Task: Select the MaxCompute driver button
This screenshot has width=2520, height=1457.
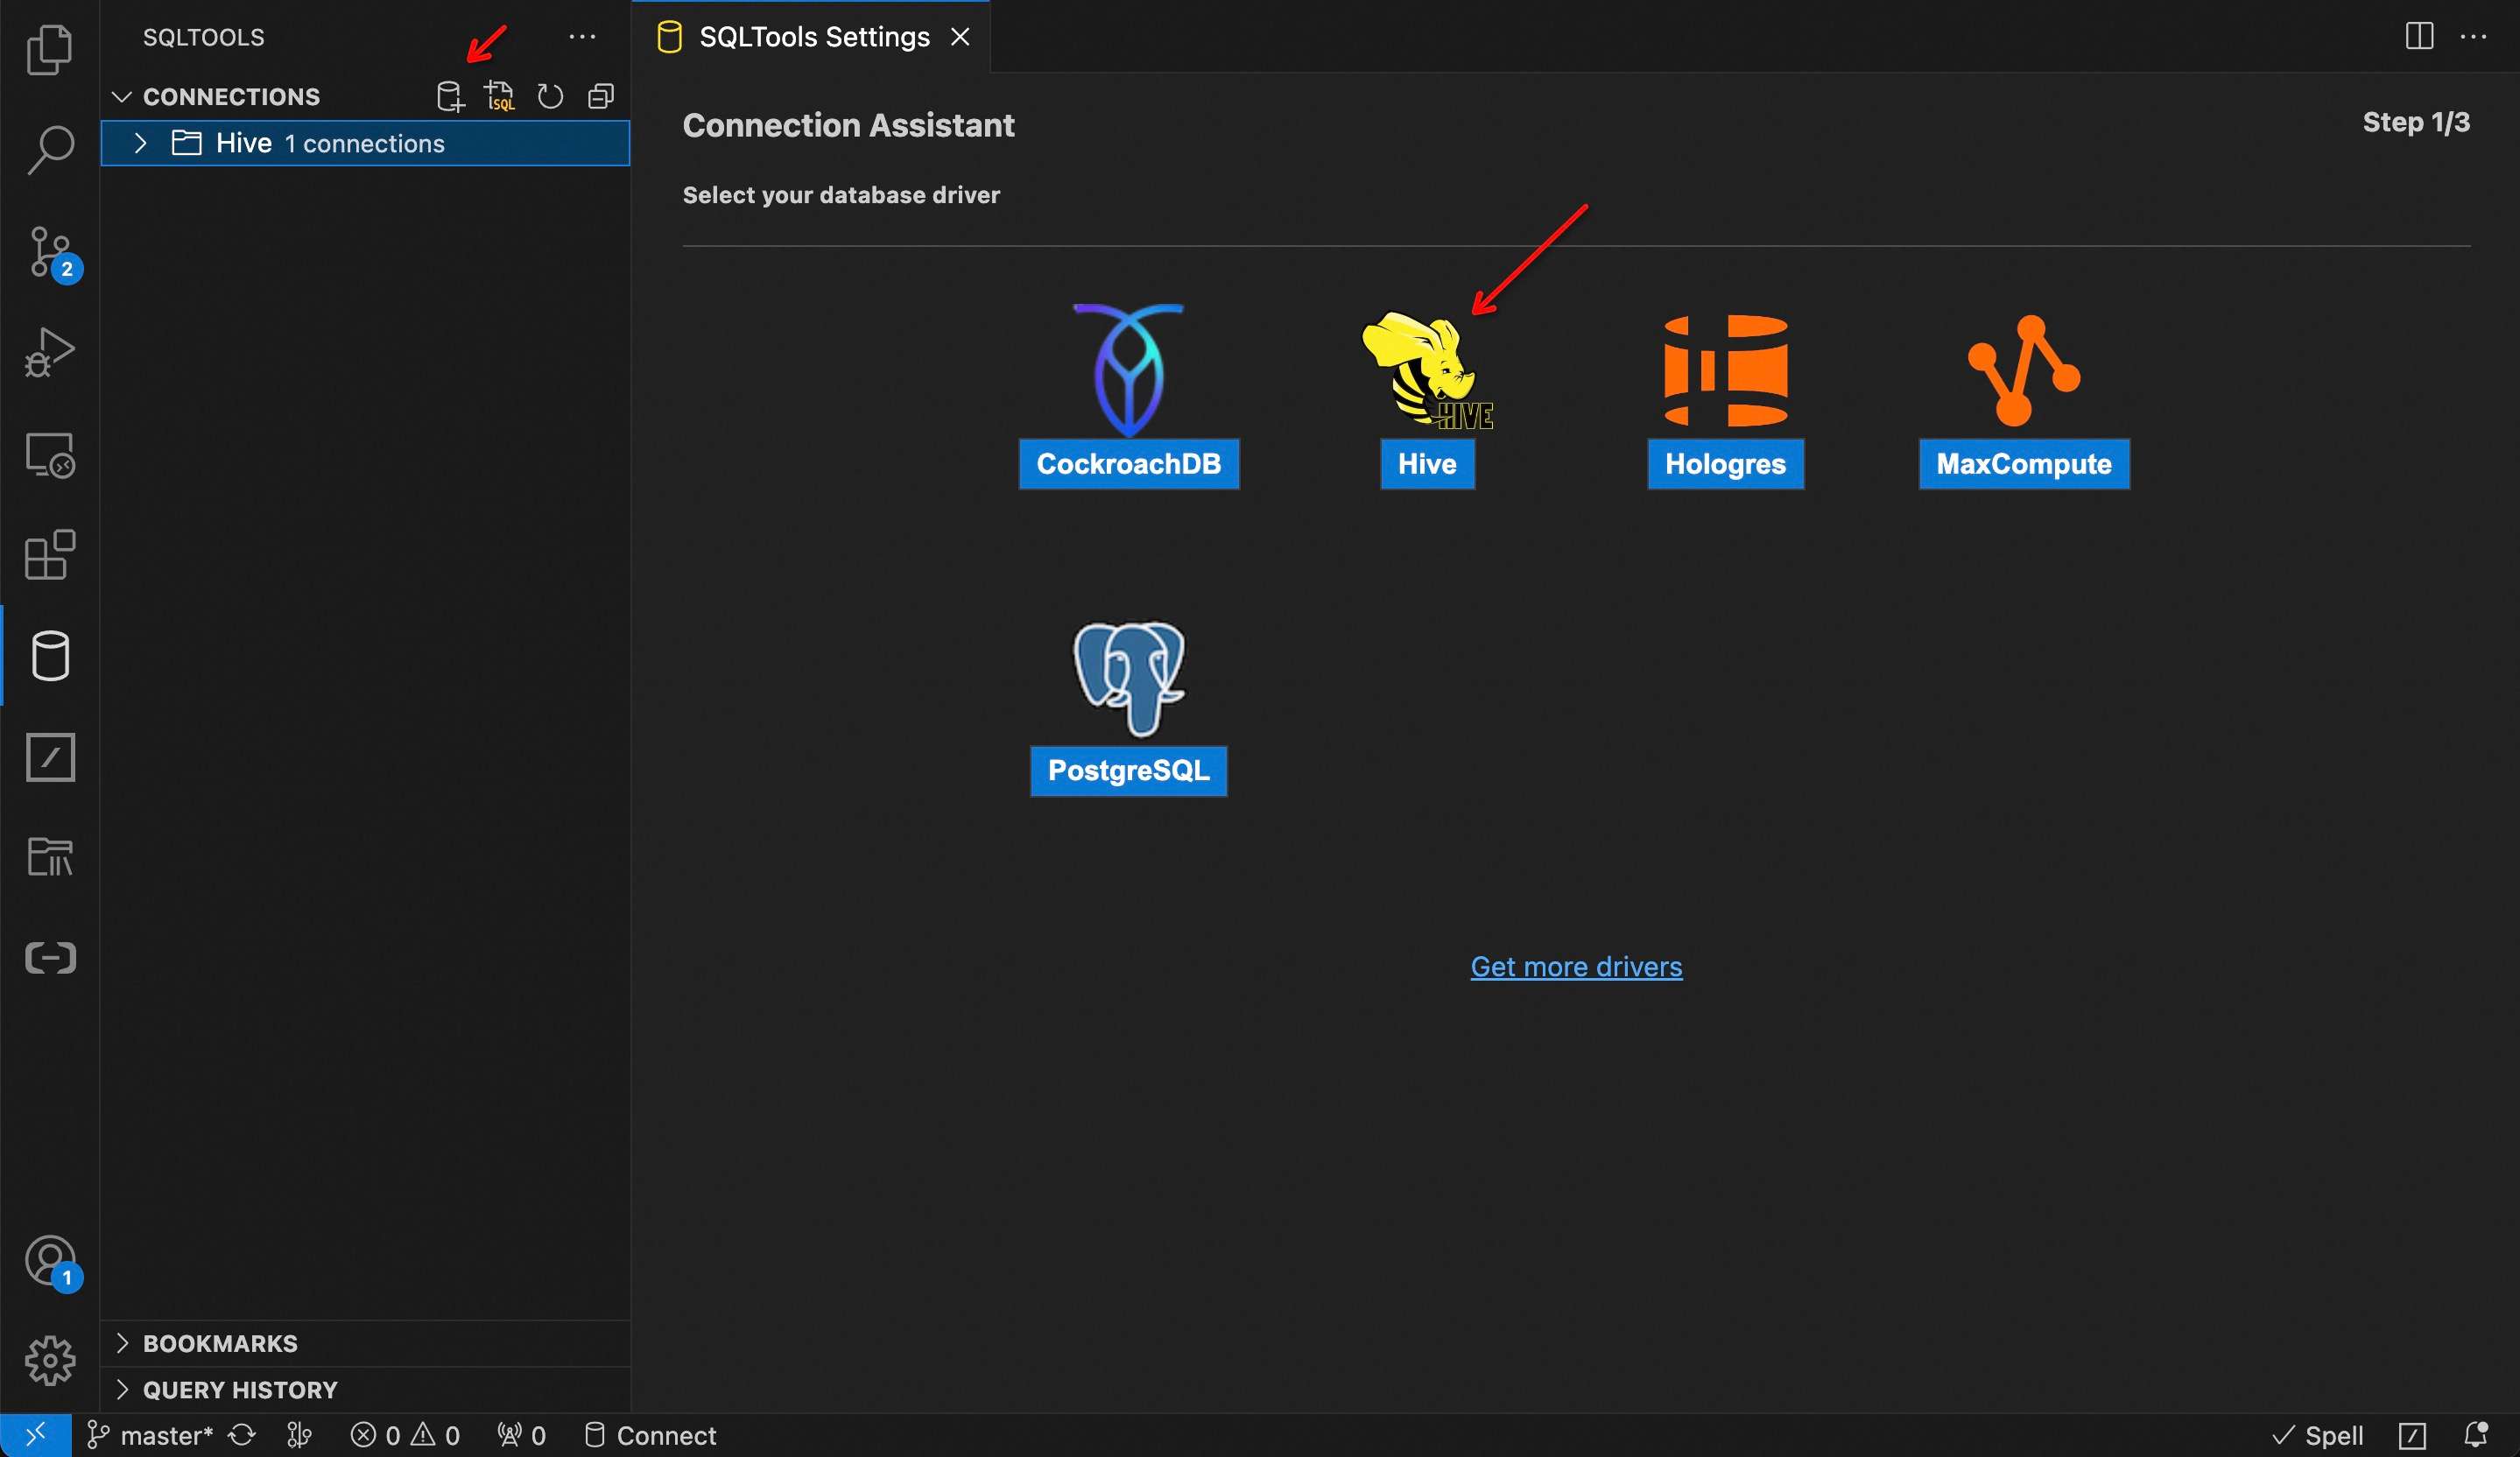Action: coord(2024,464)
